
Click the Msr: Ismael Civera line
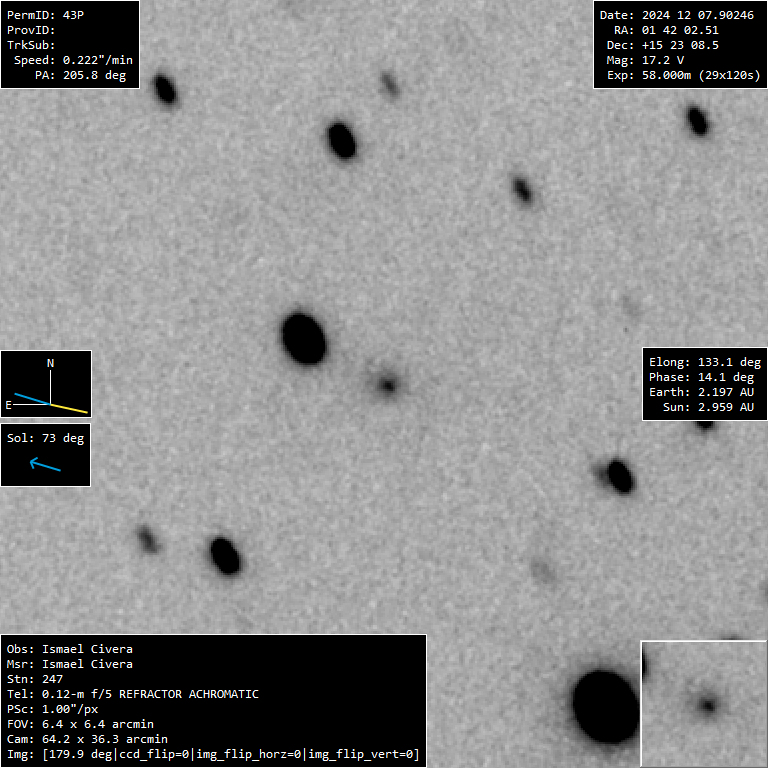(70, 664)
